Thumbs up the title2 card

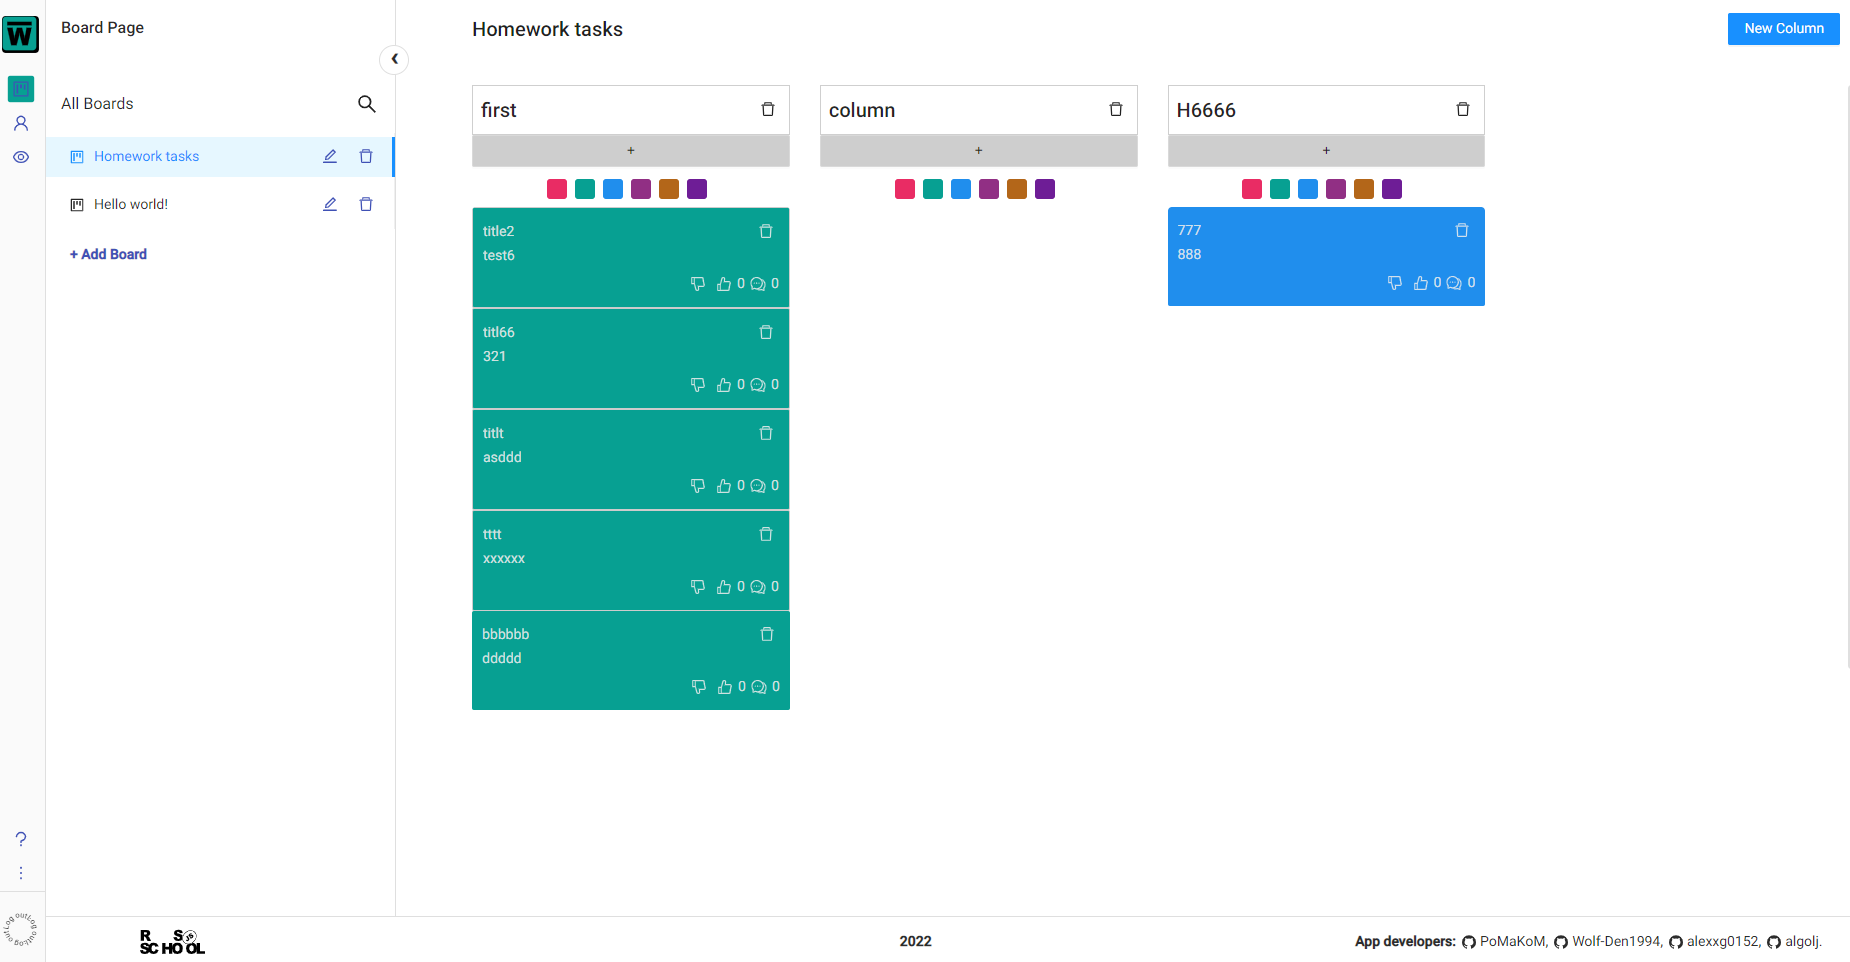(724, 284)
